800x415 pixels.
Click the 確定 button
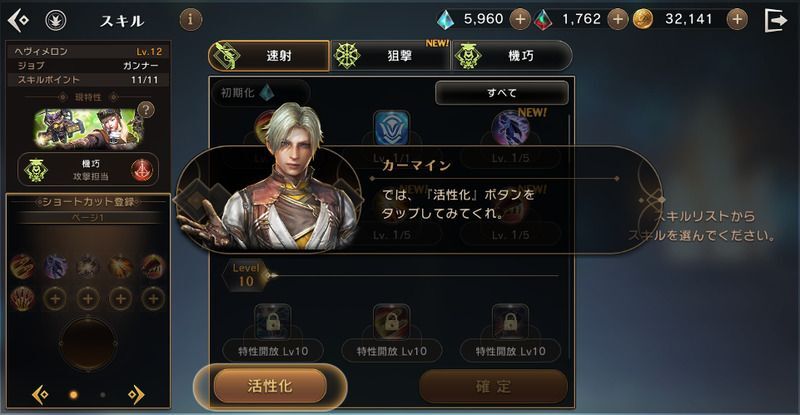coord(493,386)
